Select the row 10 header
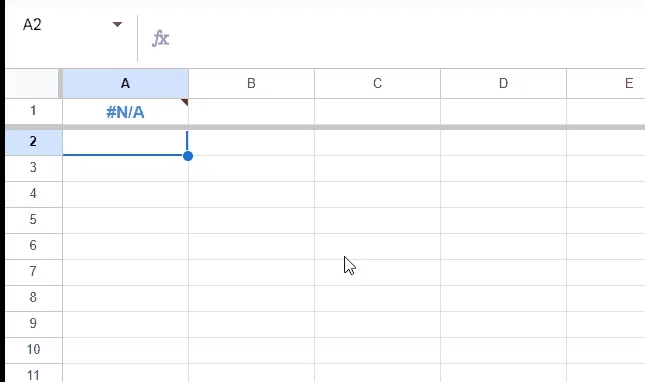Image resolution: width=645 pixels, height=382 pixels. click(x=34, y=350)
